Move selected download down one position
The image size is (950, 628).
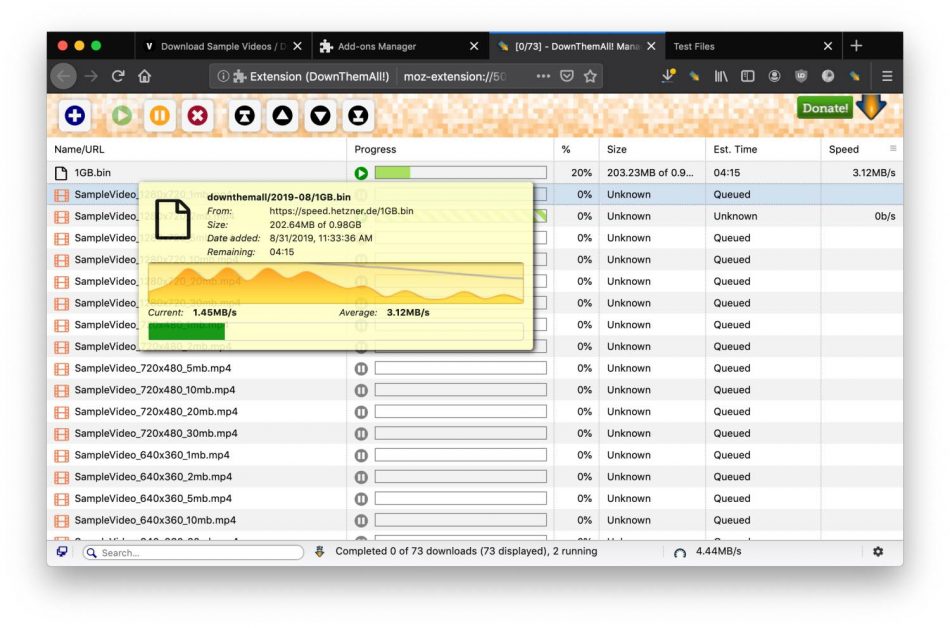point(321,116)
